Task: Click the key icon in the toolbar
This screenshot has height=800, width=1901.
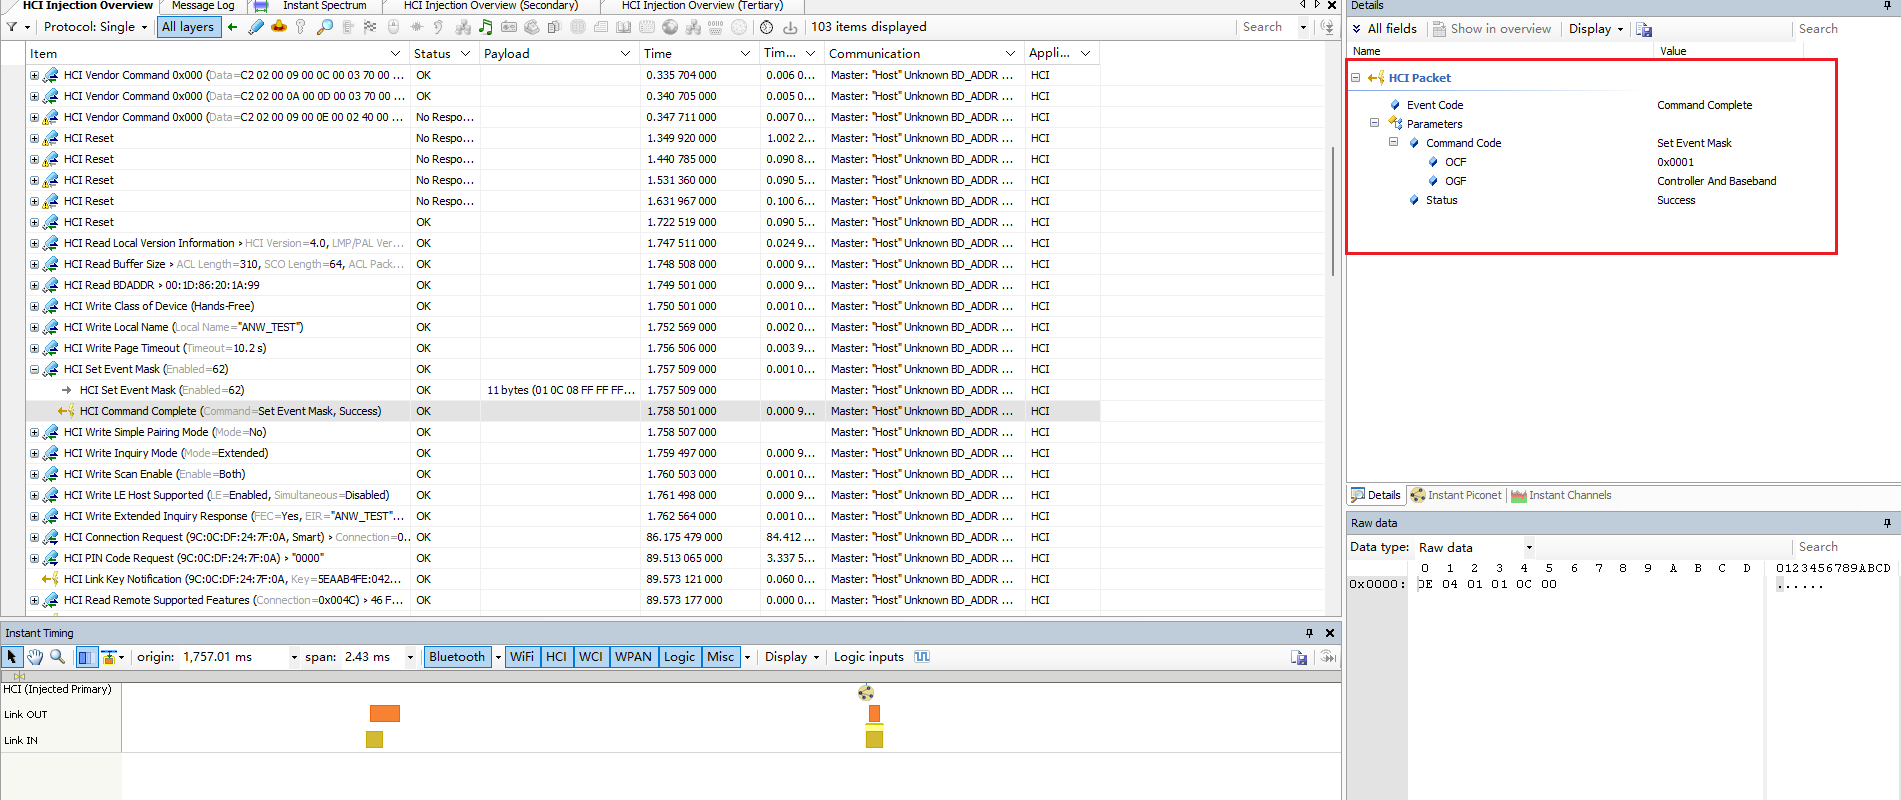Action: pyautogui.click(x=301, y=27)
